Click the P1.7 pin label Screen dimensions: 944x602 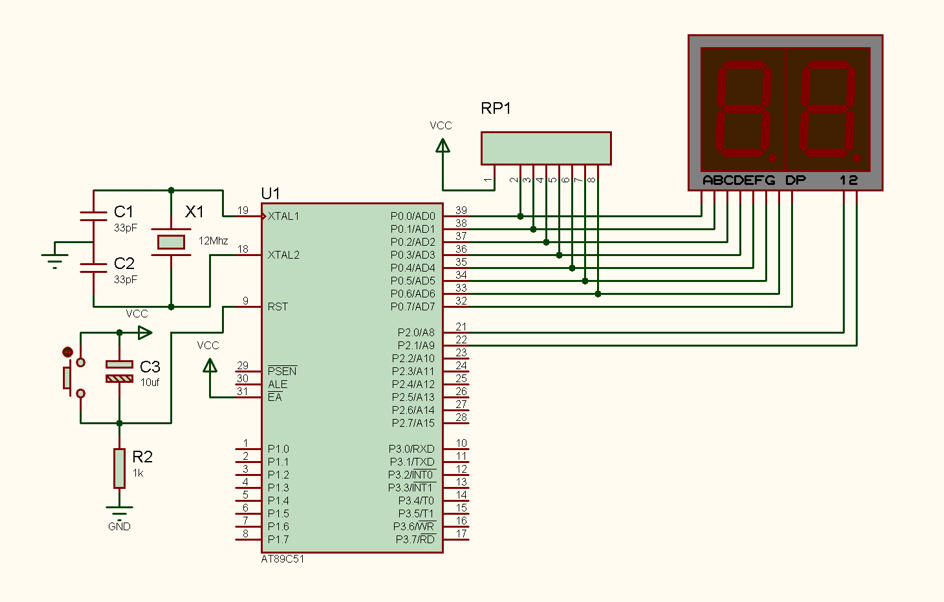click(x=278, y=539)
